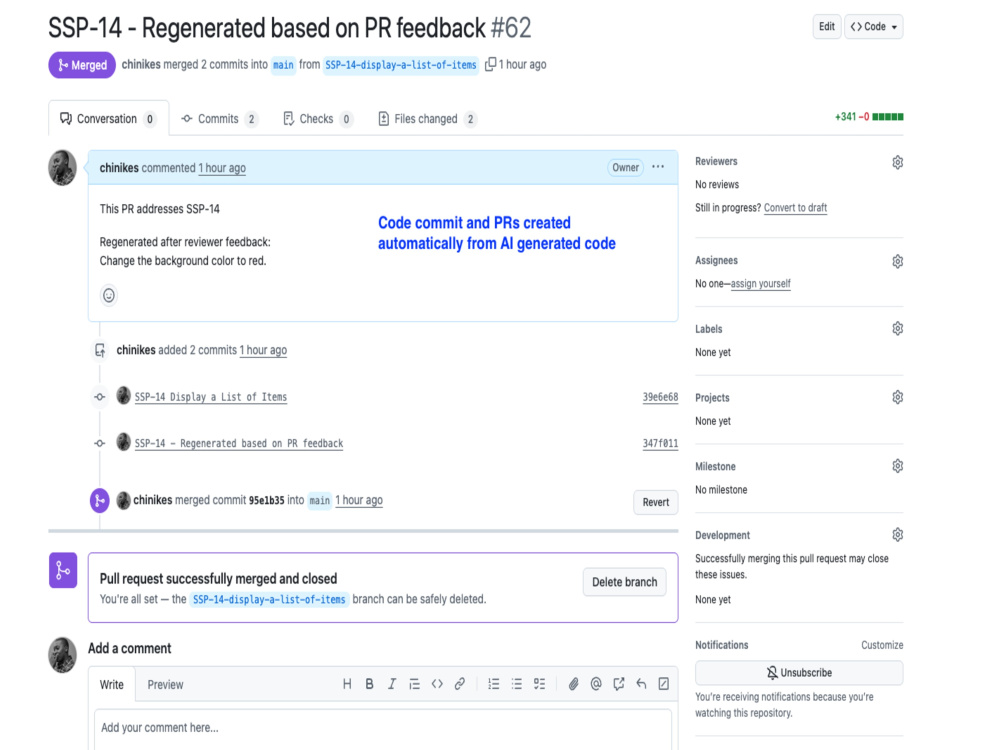Insert a bulleted list icon

coord(517,684)
